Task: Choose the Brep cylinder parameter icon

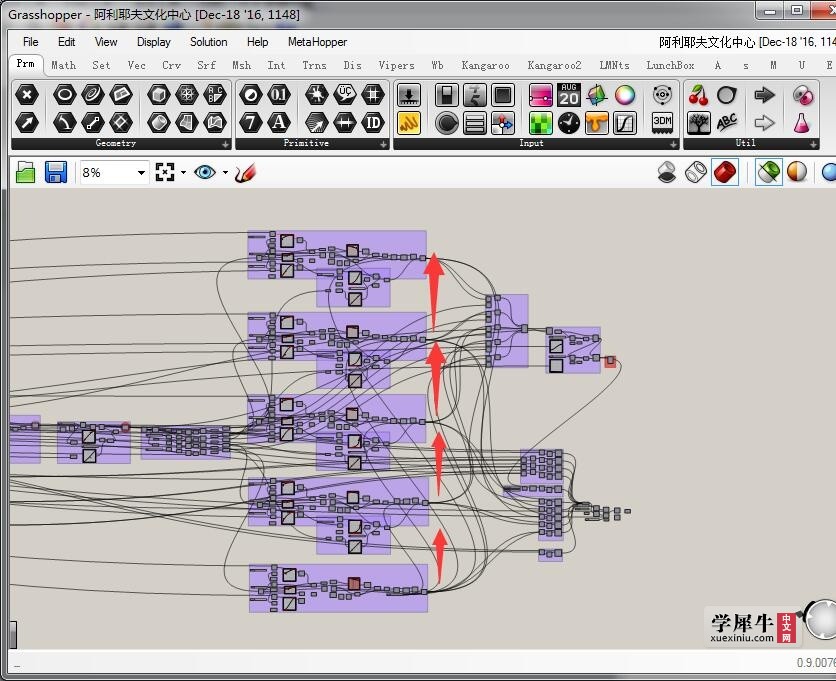Action: pos(158,123)
